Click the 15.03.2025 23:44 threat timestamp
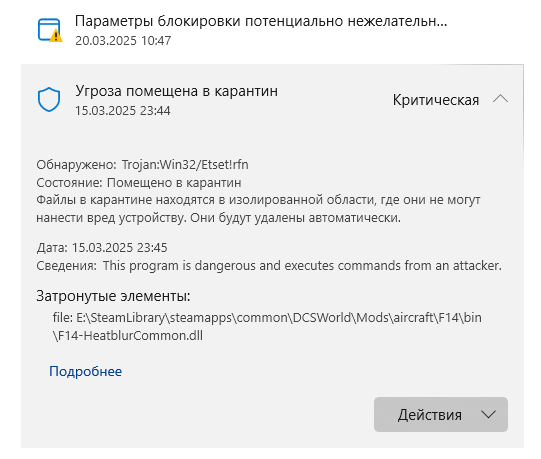Viewport: 541px width, 459px height. (123, 111)
